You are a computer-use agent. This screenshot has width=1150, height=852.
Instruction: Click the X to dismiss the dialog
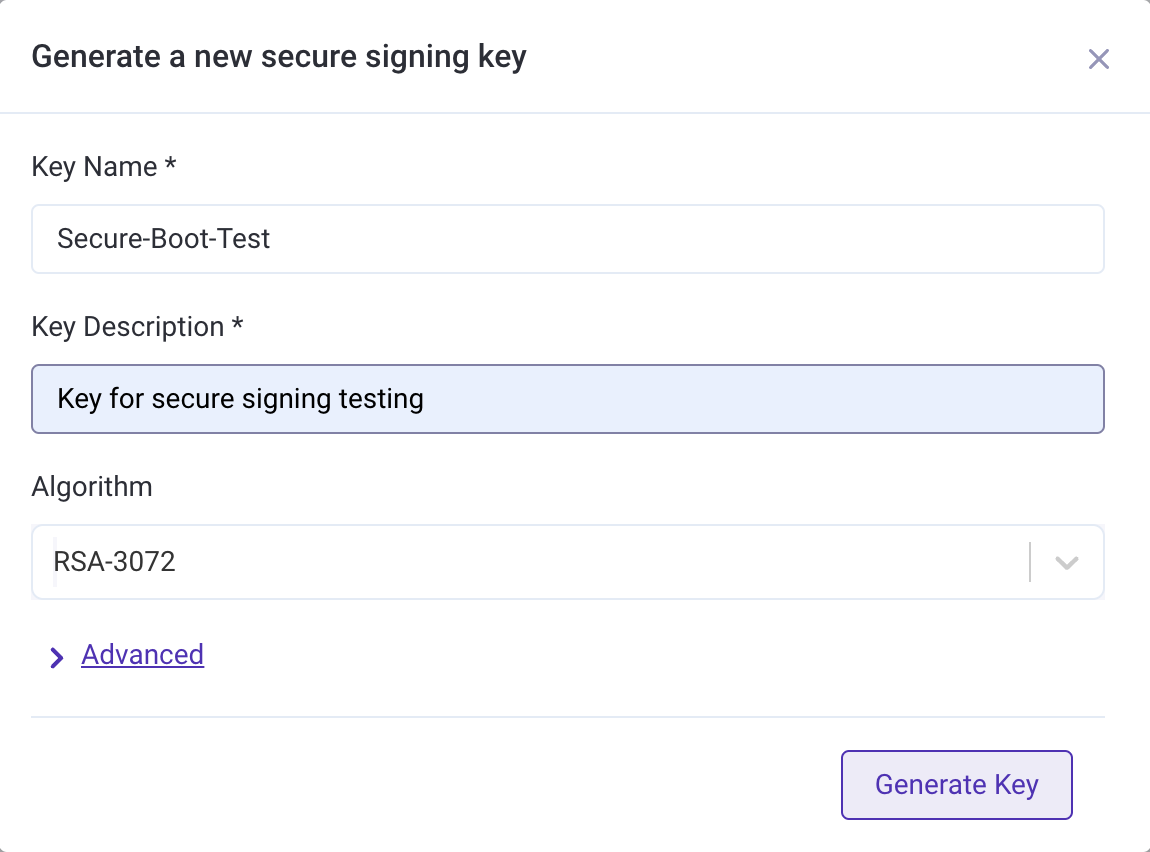1098,58
